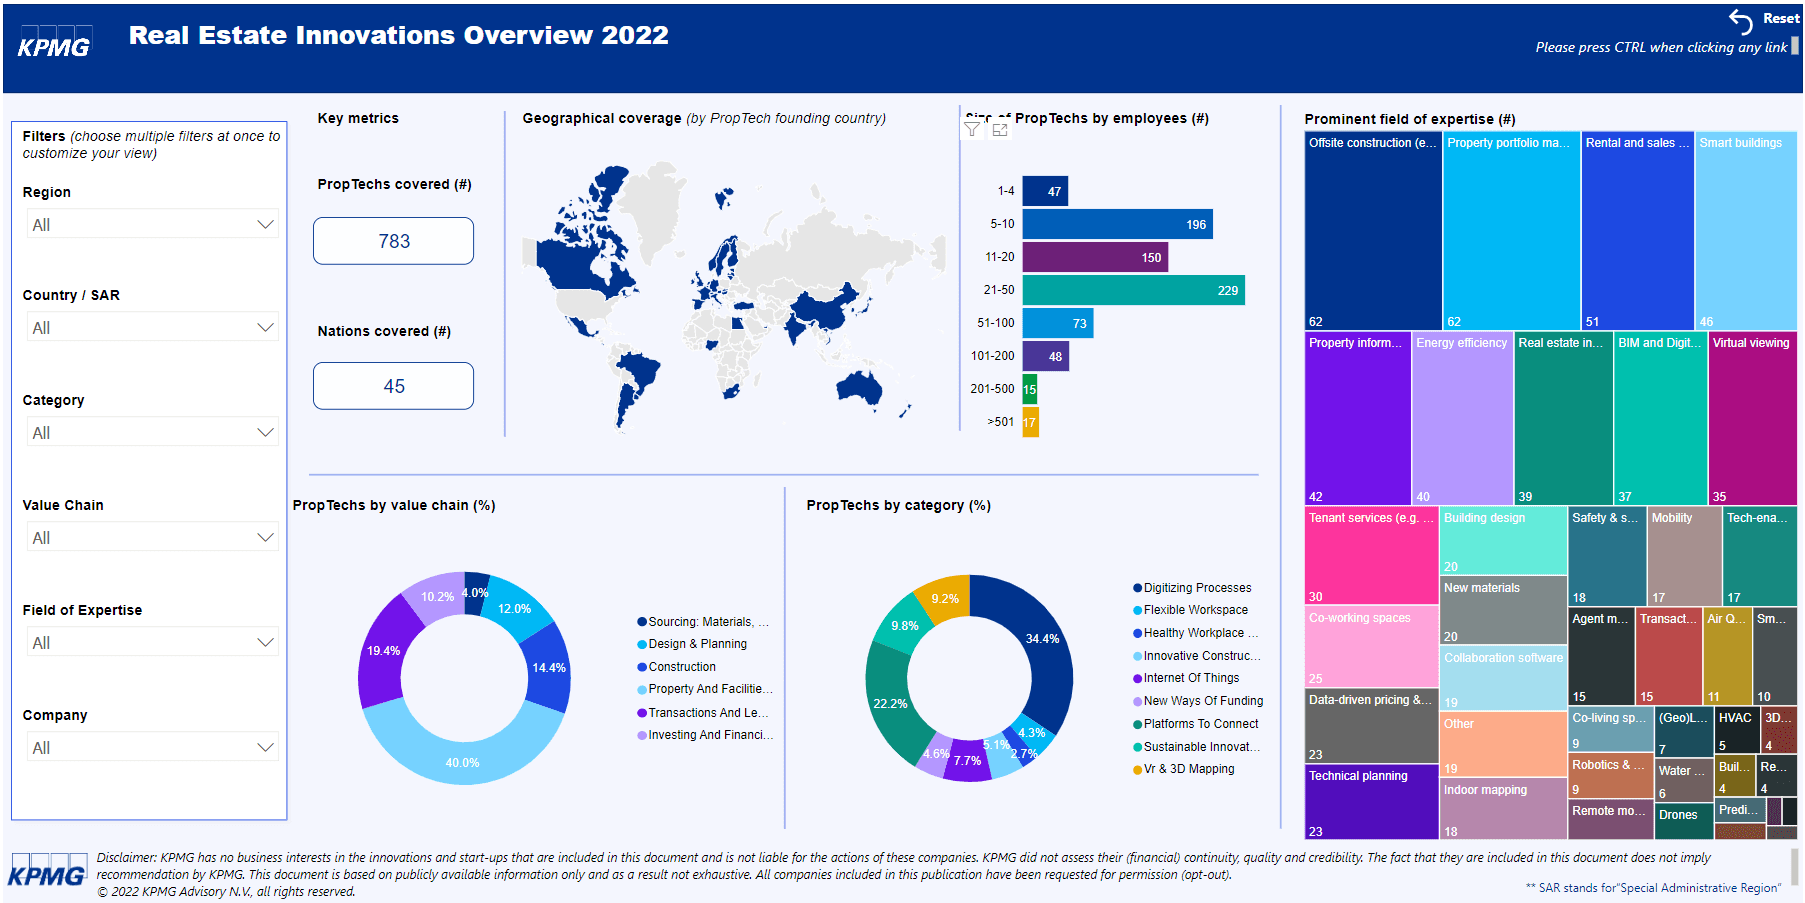Click the Nations covered card showing 45

[394, 386]
